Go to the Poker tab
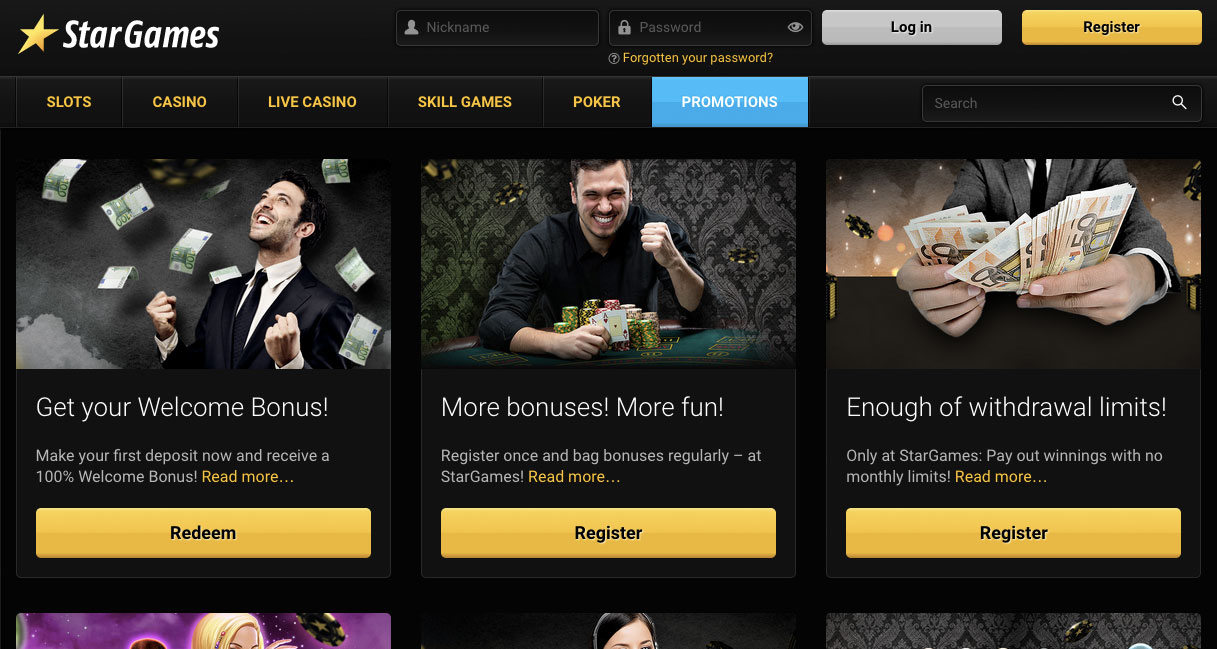Image resolution: width=1217 pixels, height=649 pixels. tap(597, 102)
